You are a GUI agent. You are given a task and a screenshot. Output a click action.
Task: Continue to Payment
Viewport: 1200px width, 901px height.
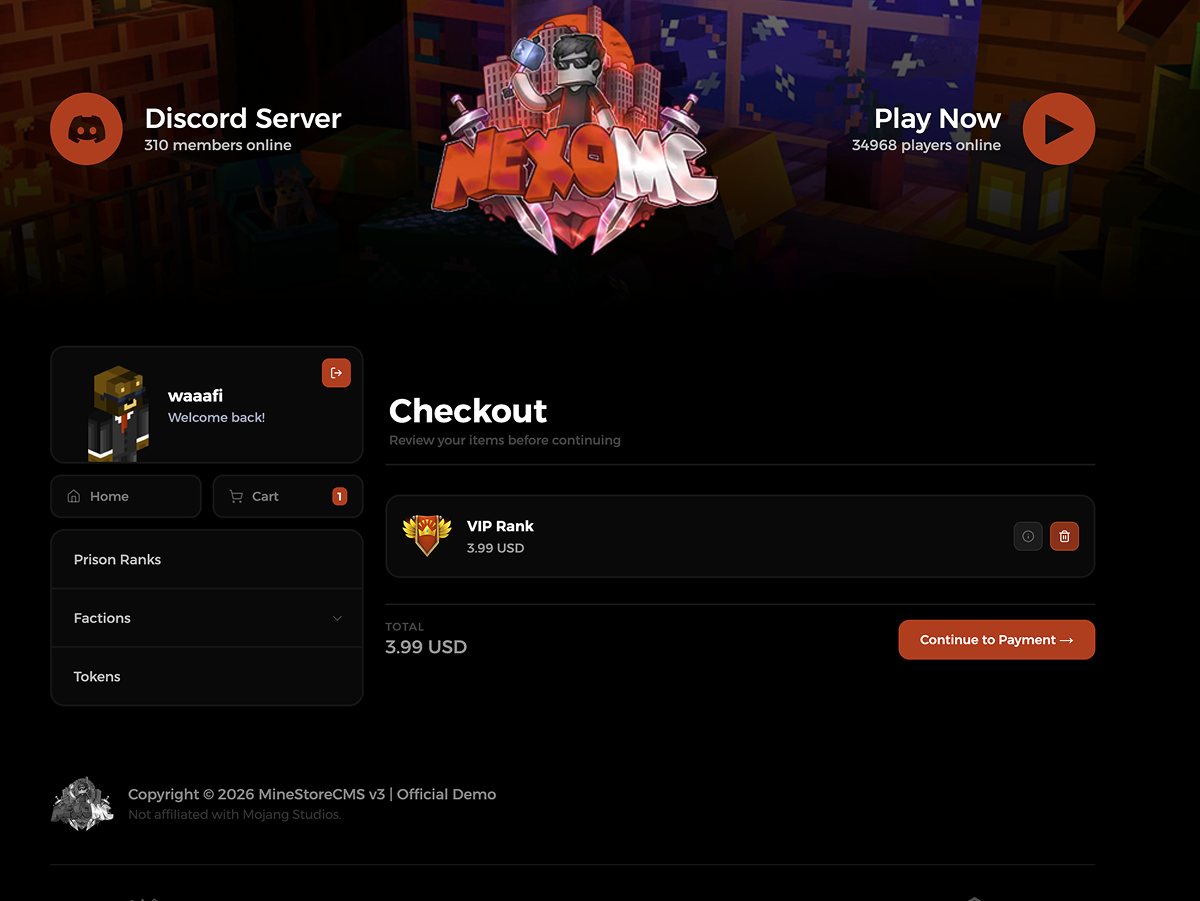997,640
